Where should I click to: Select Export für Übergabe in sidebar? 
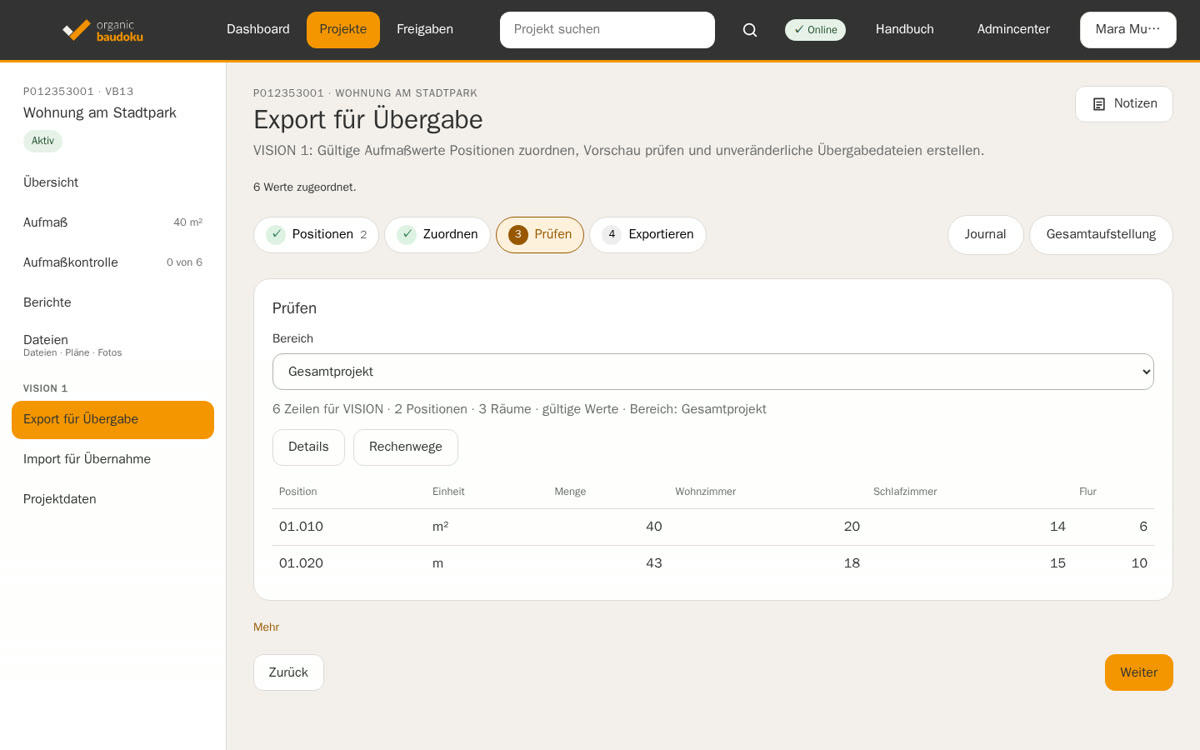pyautogui.click(x=113, y=420)
